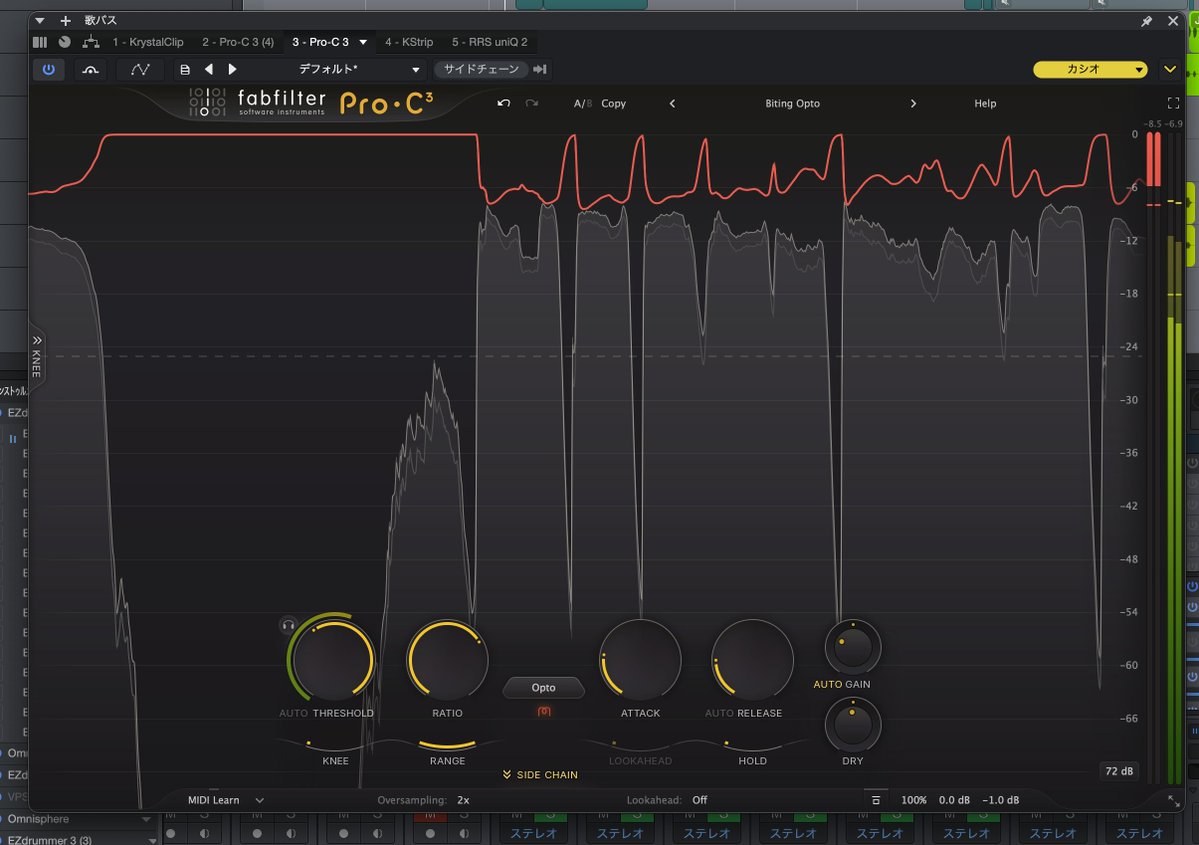Click the RANGE slider
Image resolution: width=1199 pixels, height=845 pixels.
[x=447, y=744]
